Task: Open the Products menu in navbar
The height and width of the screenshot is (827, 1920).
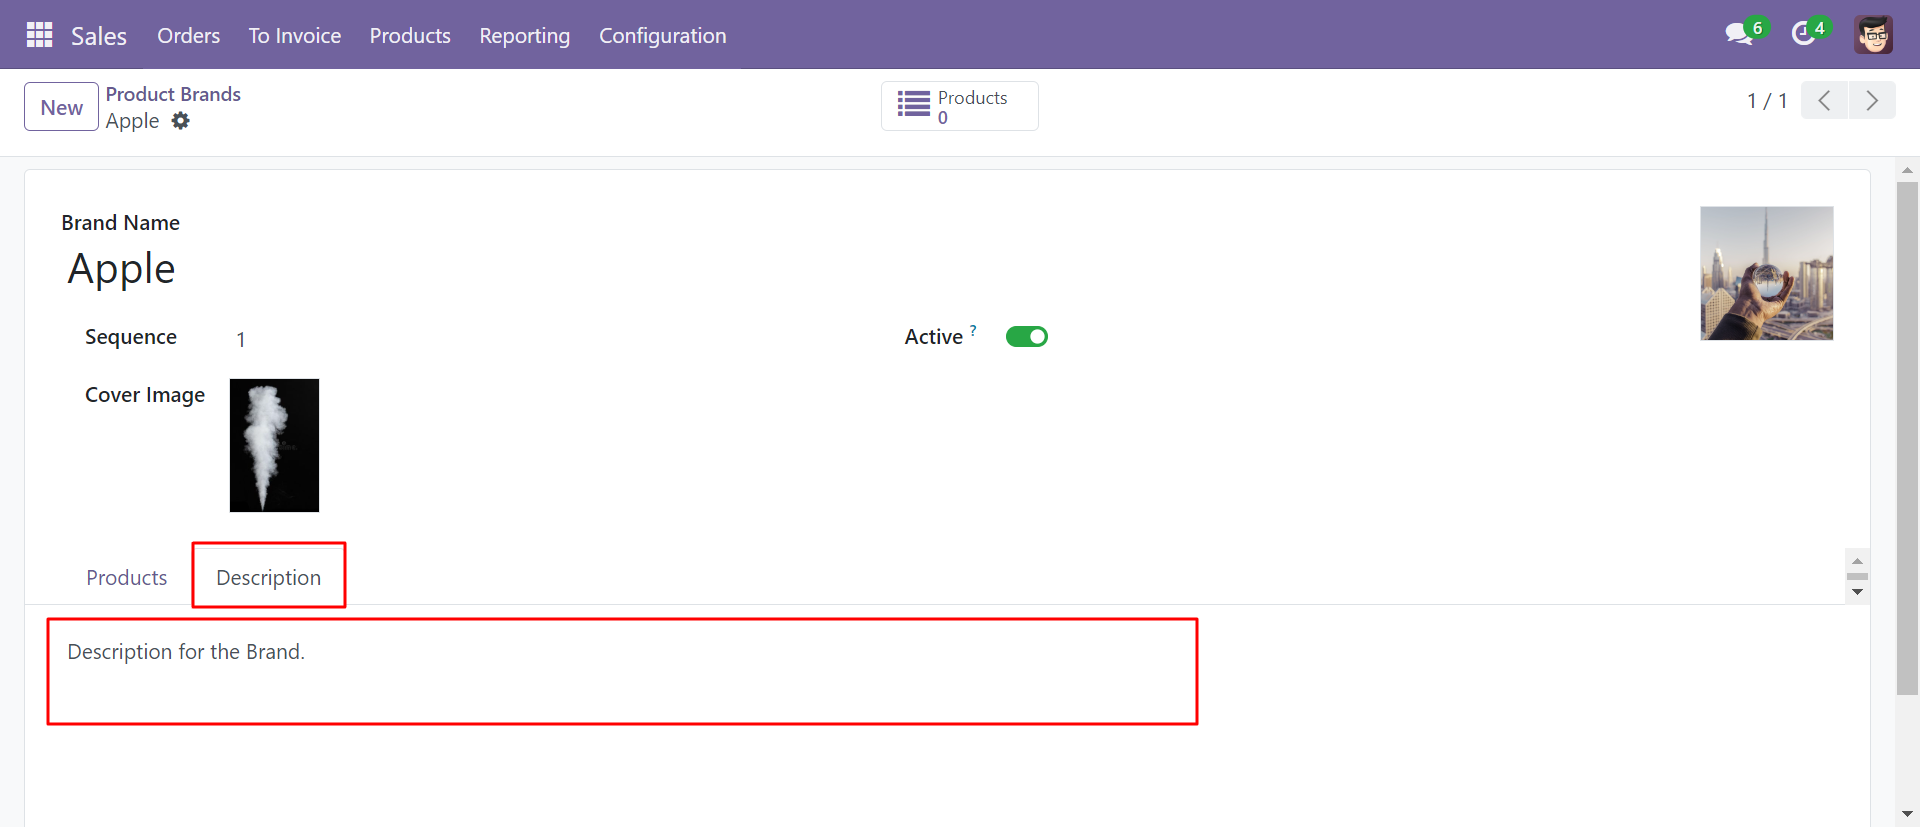Action: pyautogui.click(x=410, y=35)
